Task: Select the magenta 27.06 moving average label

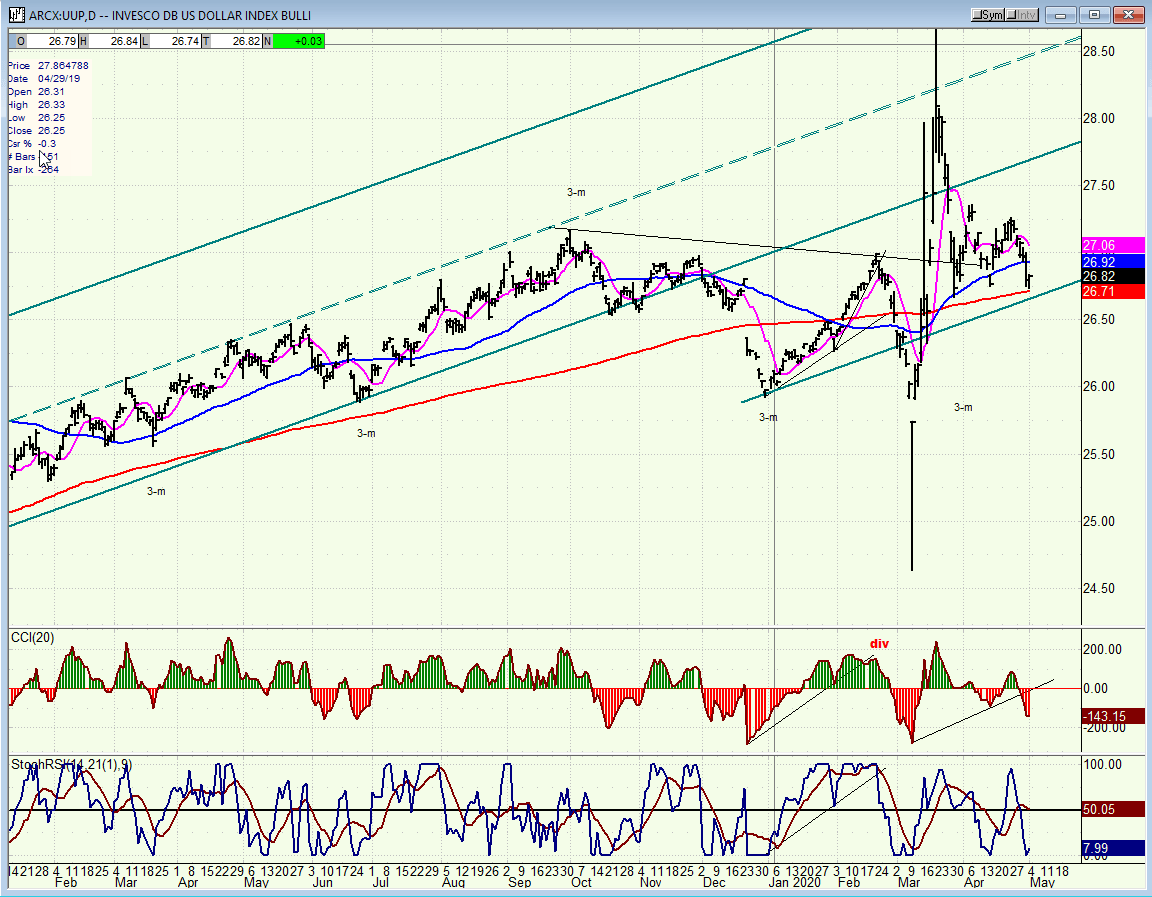Action: 1113,245
